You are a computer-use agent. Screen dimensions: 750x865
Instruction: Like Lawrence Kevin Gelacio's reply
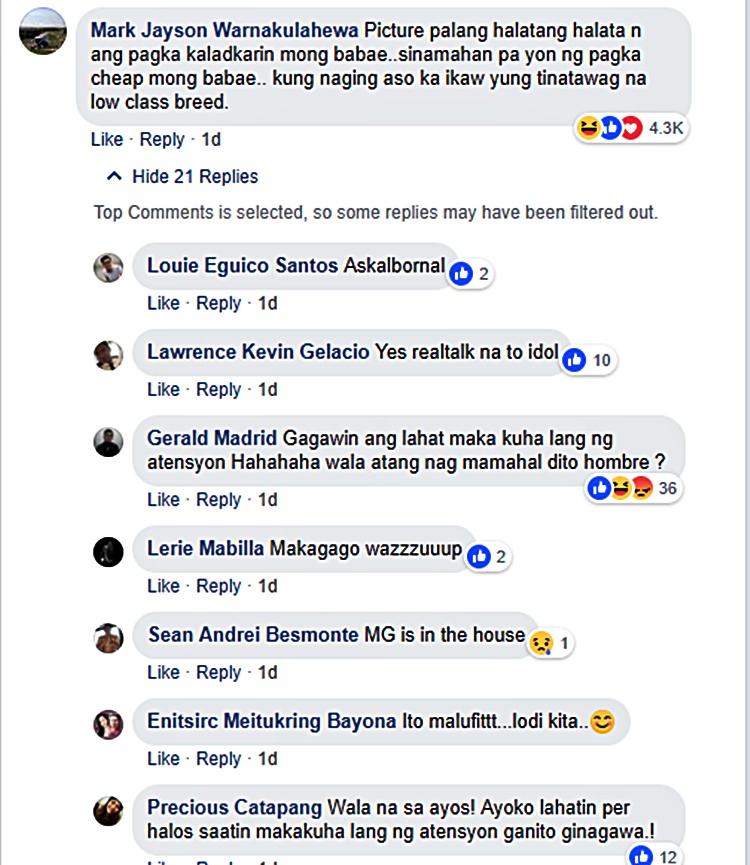point(164,389)
